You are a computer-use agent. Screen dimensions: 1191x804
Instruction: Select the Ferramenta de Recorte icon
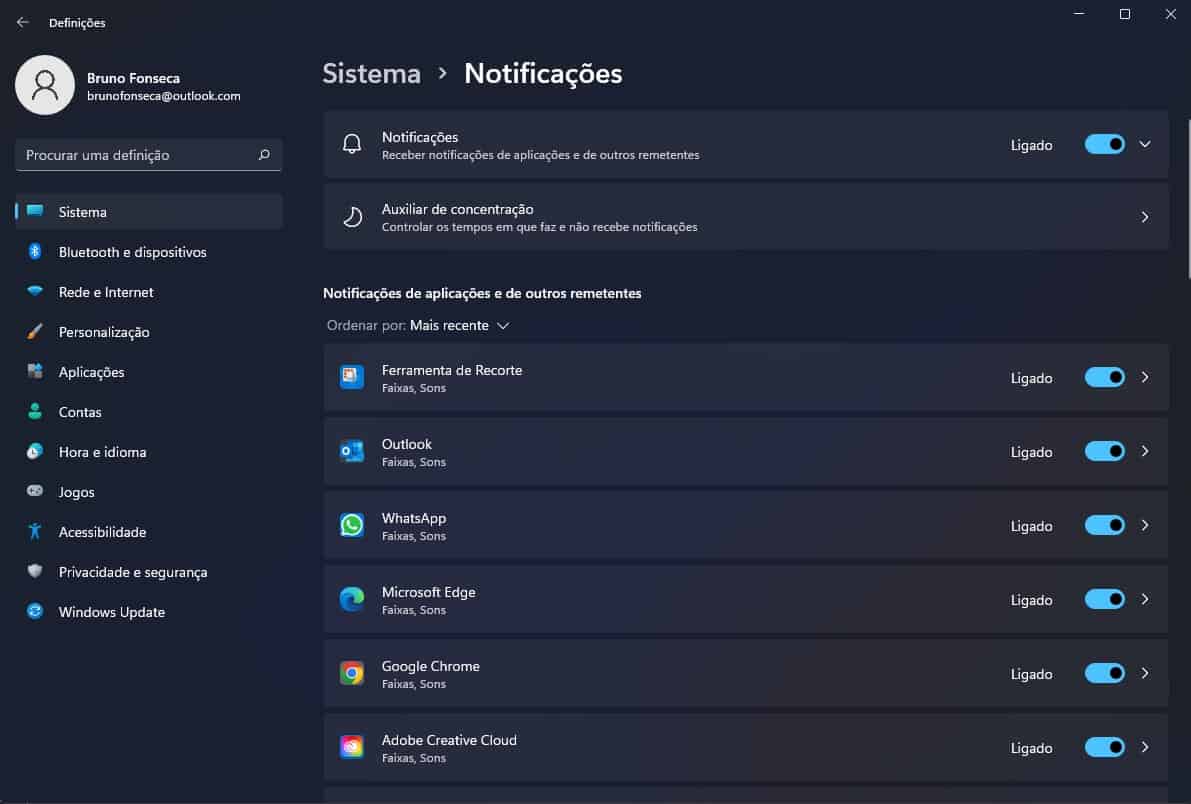[351, 377]
